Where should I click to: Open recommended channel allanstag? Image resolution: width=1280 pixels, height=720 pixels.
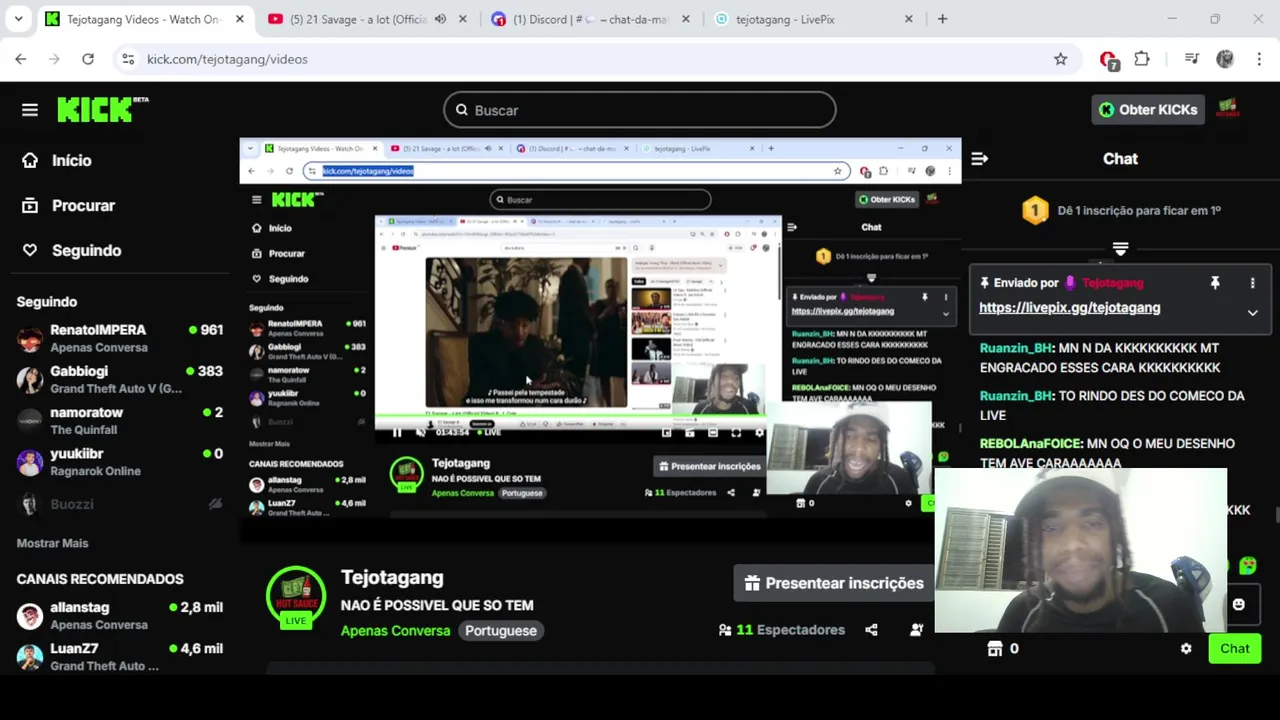(x=120, y=615)
